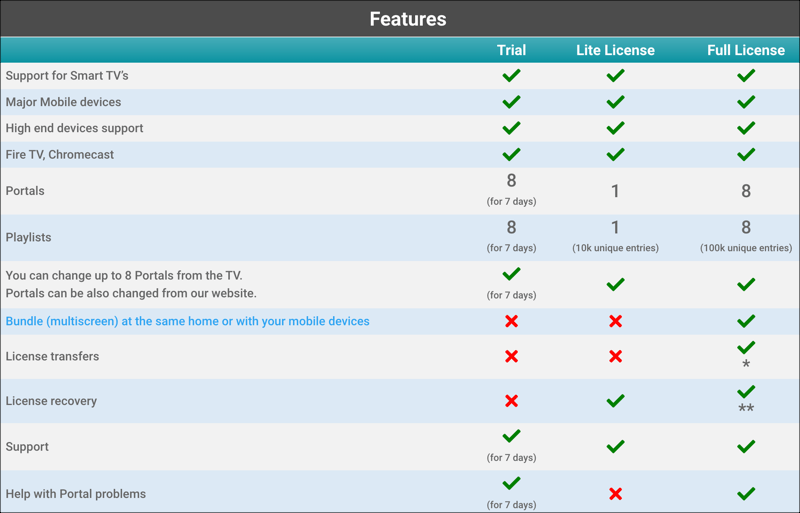This screenshot has width=800, height=513.
Task: Click the High end devices support row label
Action: tap(75, 128)
